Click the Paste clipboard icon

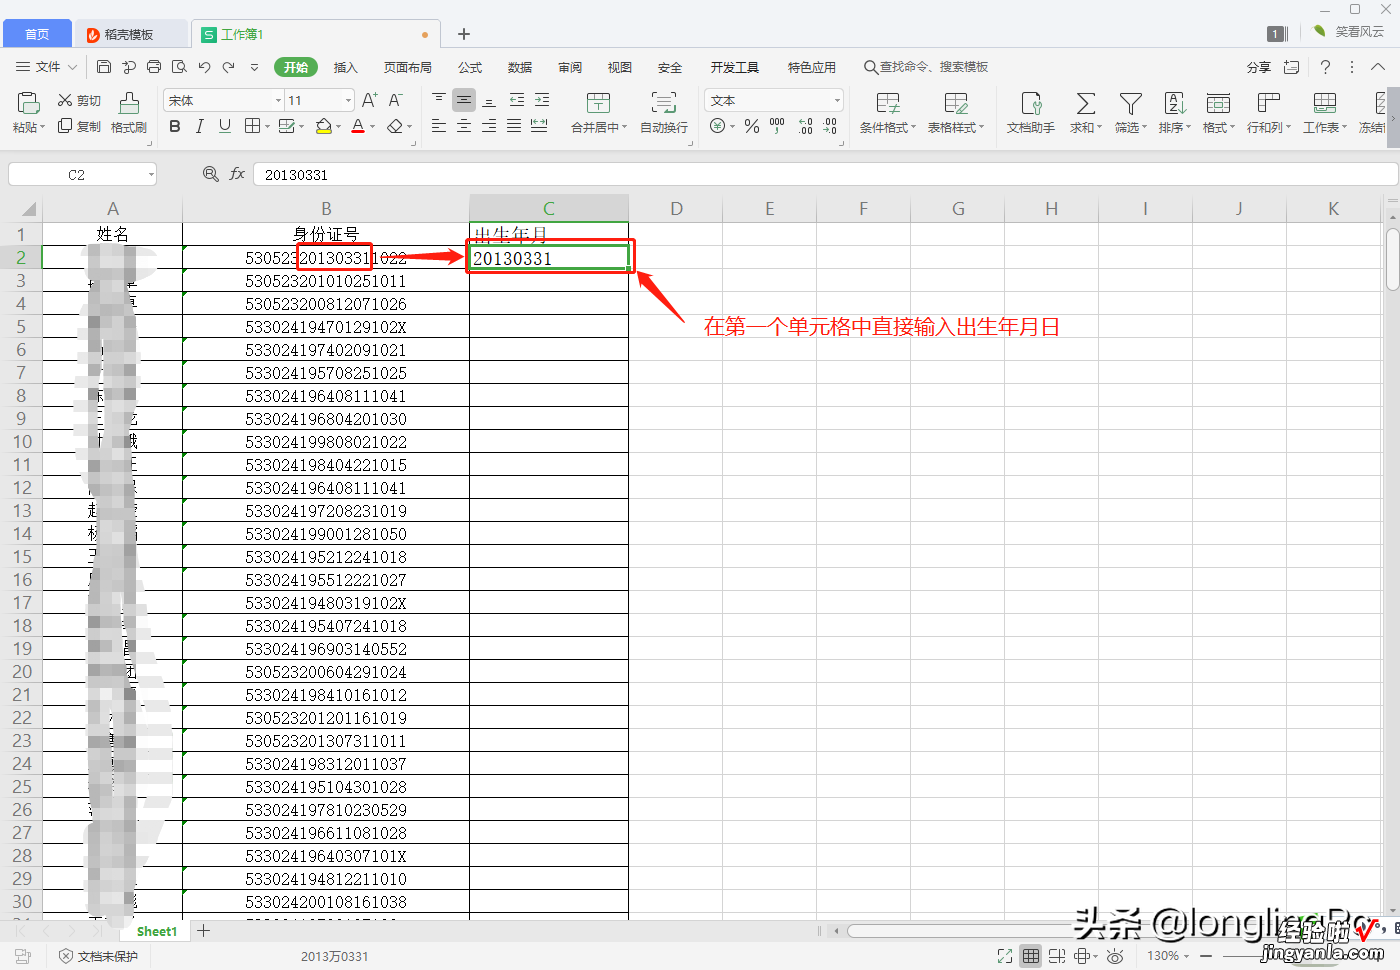tap(28, 103)
